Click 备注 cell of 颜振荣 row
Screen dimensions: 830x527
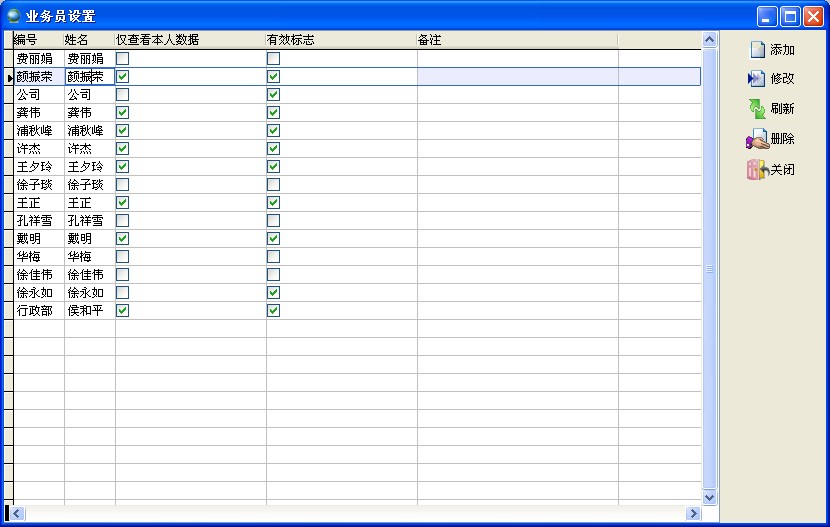click(x=515, y=77)
